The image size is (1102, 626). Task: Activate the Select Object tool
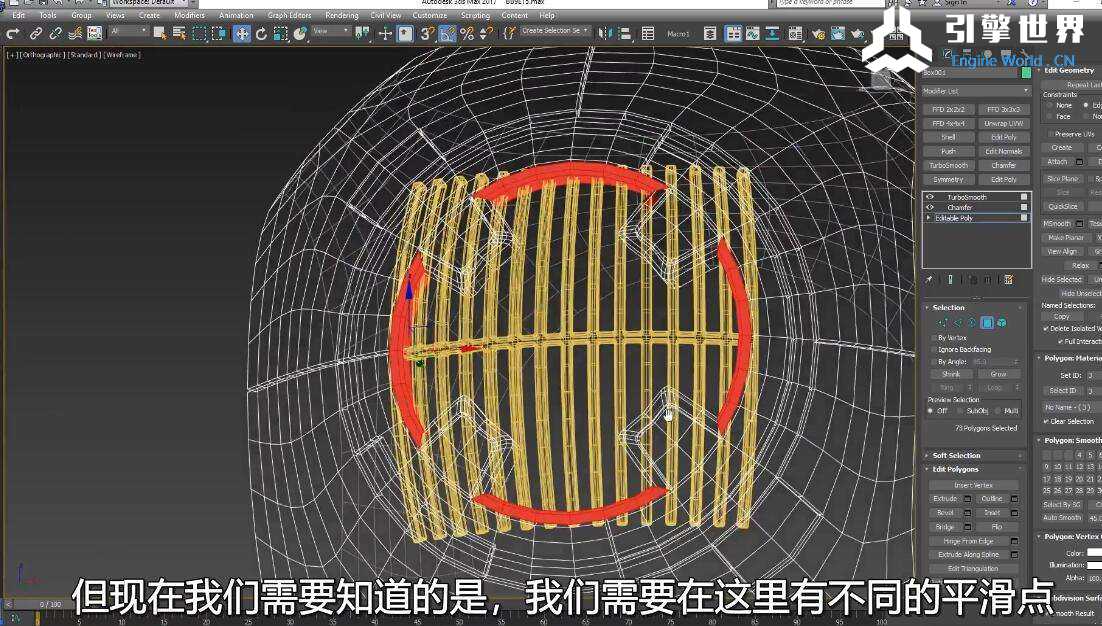tap(160, 33)
